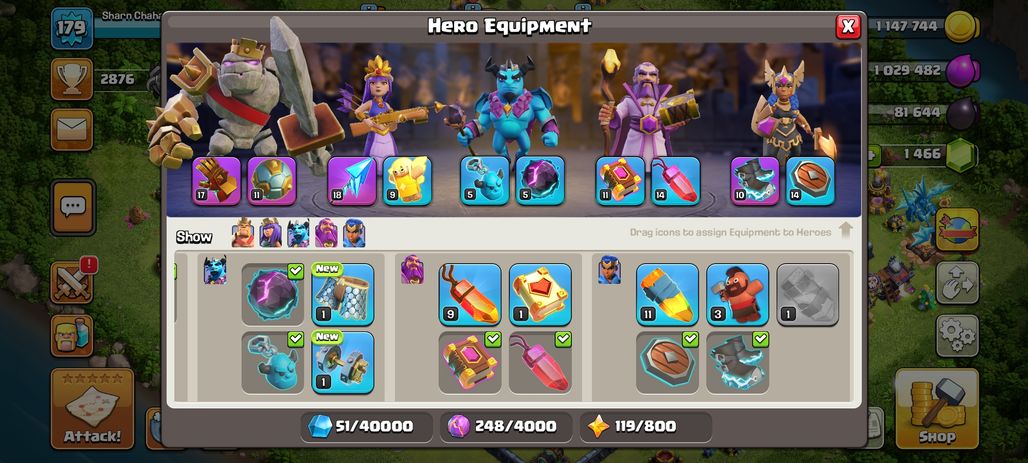Open the Shop
1028x463 pixels.
[937, 409]
